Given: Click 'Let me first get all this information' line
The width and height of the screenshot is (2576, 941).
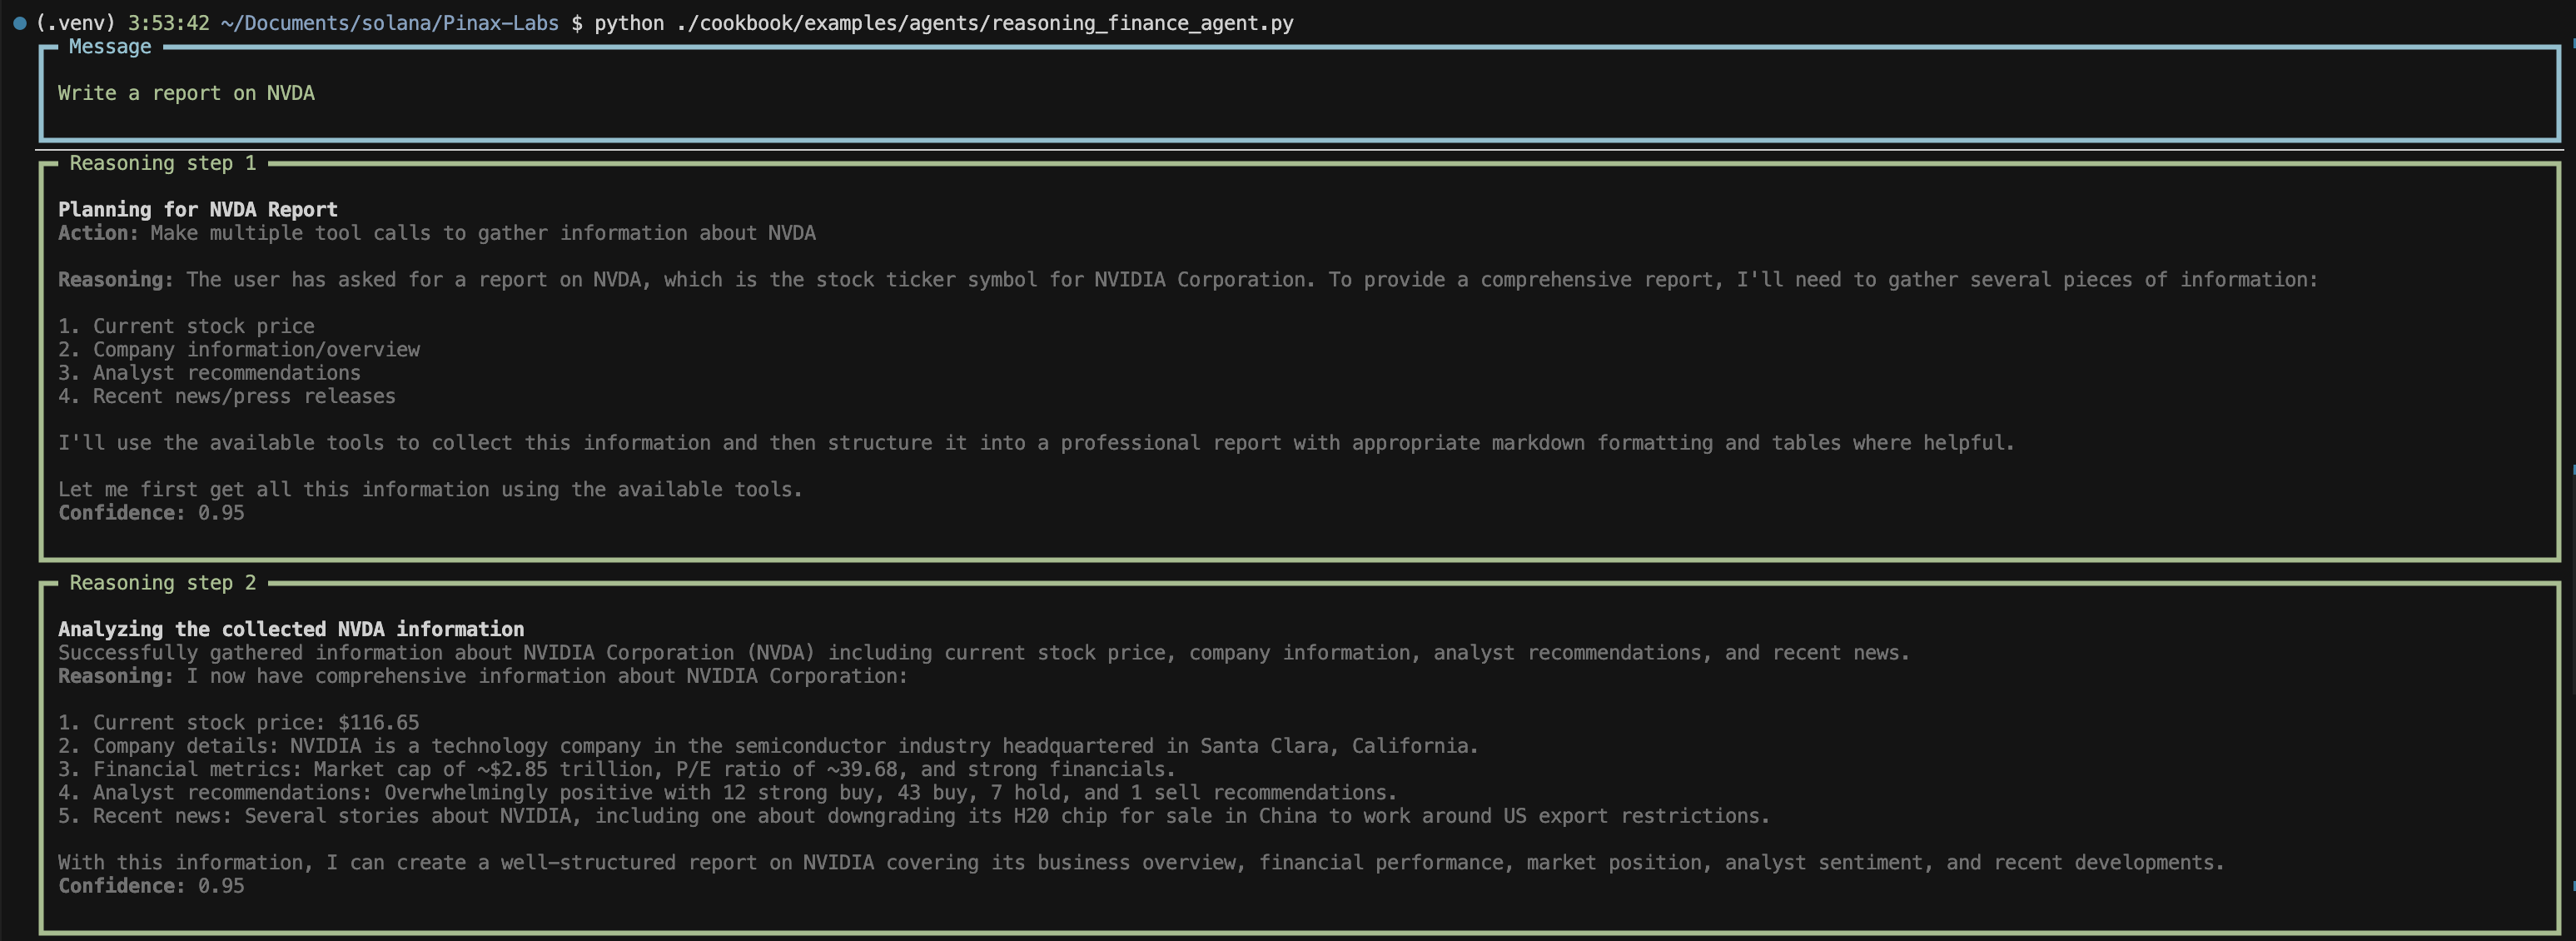Looking at the screenshot, I should point(430,489).
